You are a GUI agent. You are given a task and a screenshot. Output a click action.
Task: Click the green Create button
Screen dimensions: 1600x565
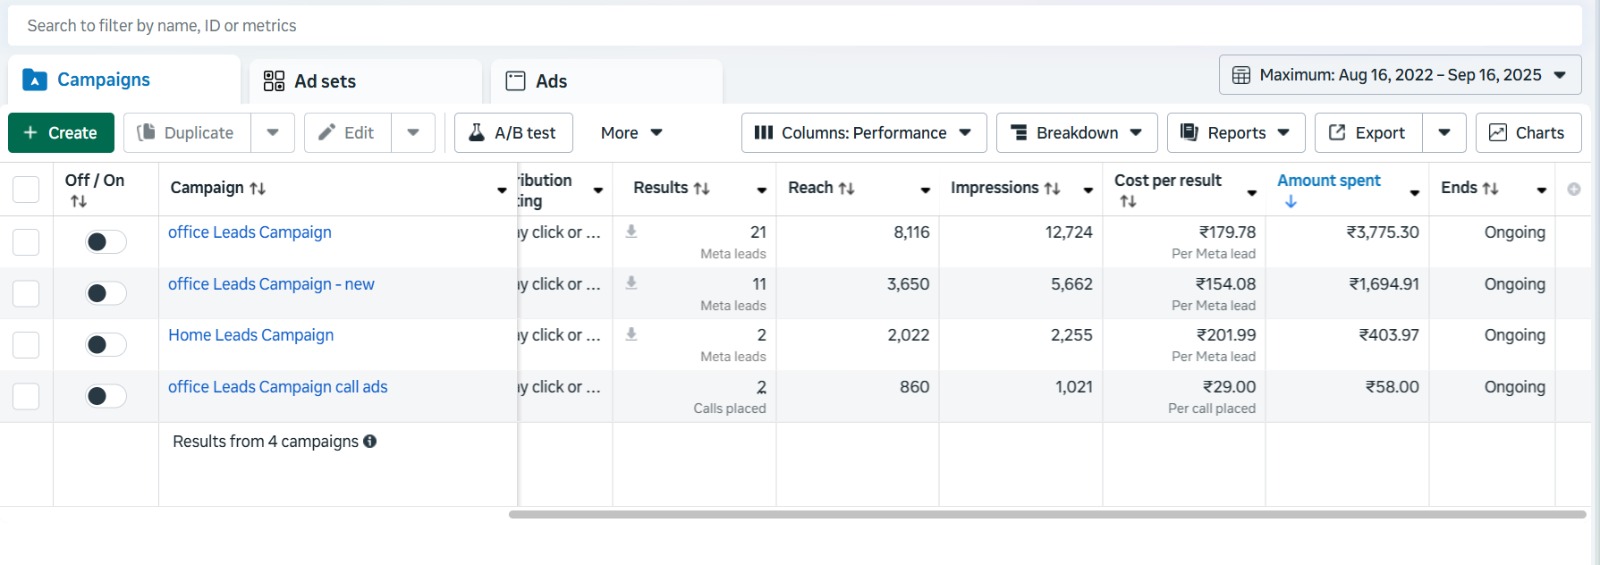pos(61,133)
